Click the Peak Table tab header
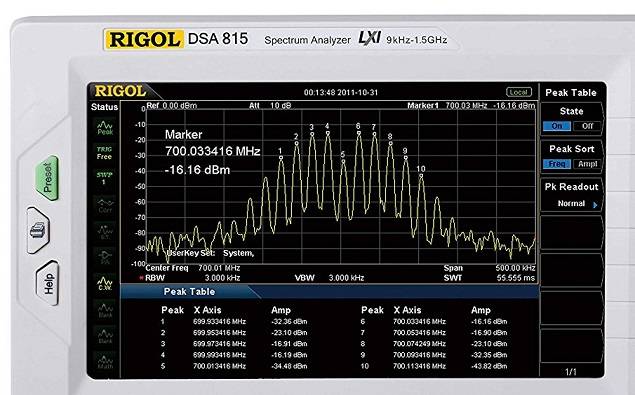 pos(189,292)
